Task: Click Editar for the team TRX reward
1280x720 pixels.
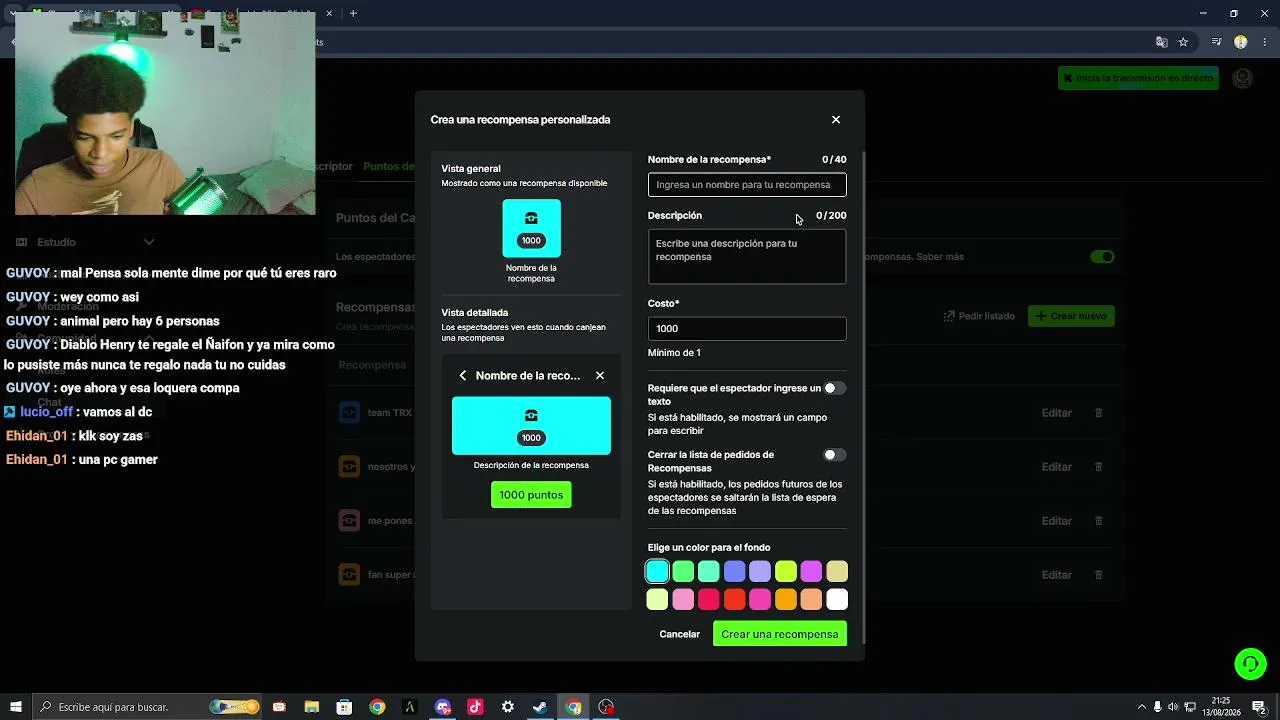Action: [x=1057, y=413]
